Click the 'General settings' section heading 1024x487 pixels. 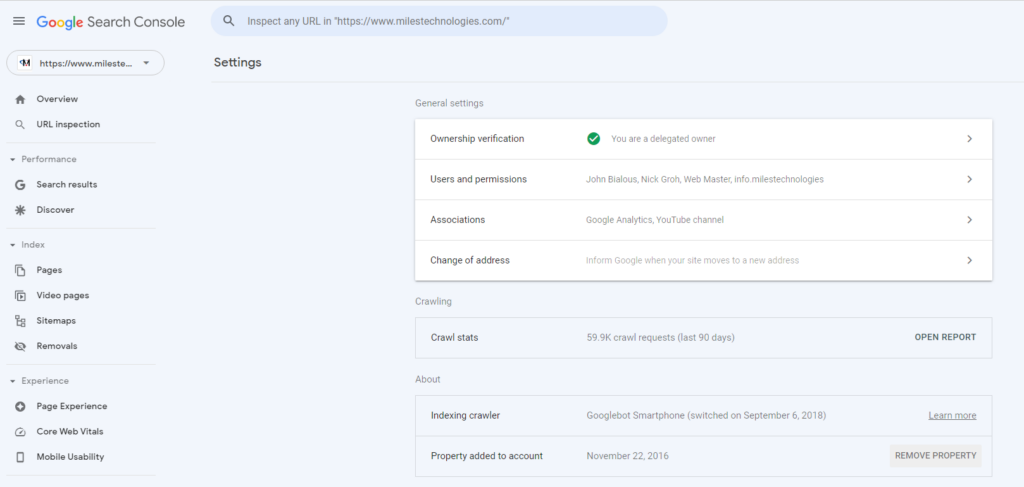click(449, 103)
